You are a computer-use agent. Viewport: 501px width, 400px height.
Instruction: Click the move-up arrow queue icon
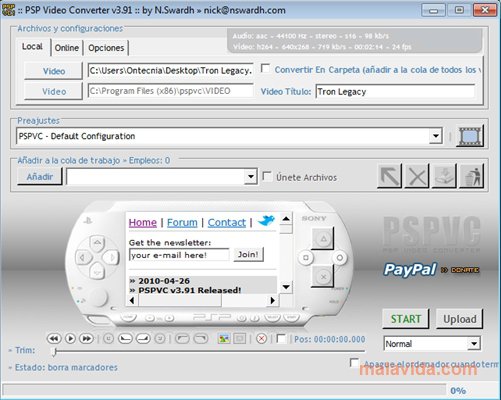click(389, 176)
